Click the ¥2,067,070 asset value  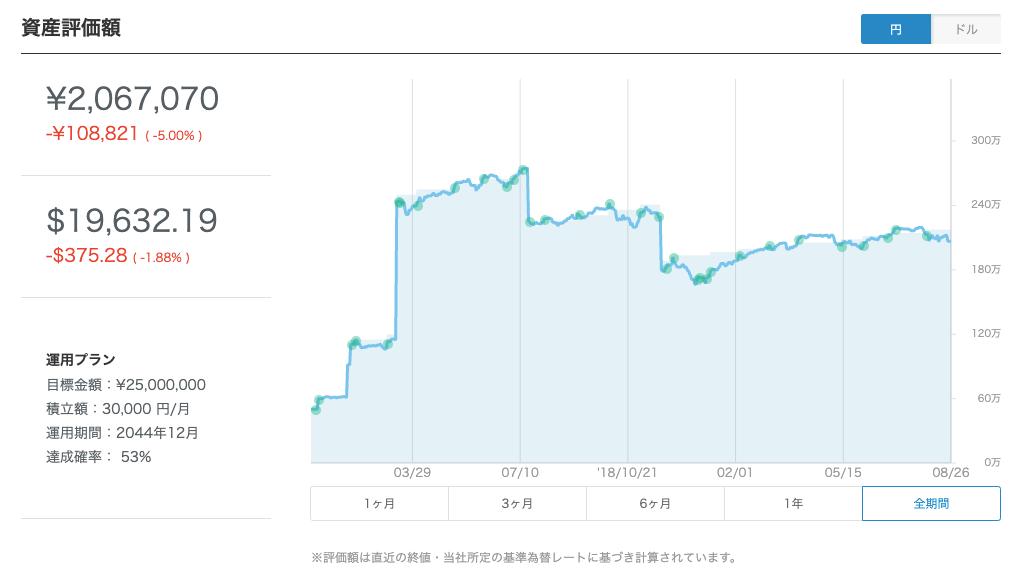coord(132,99)
